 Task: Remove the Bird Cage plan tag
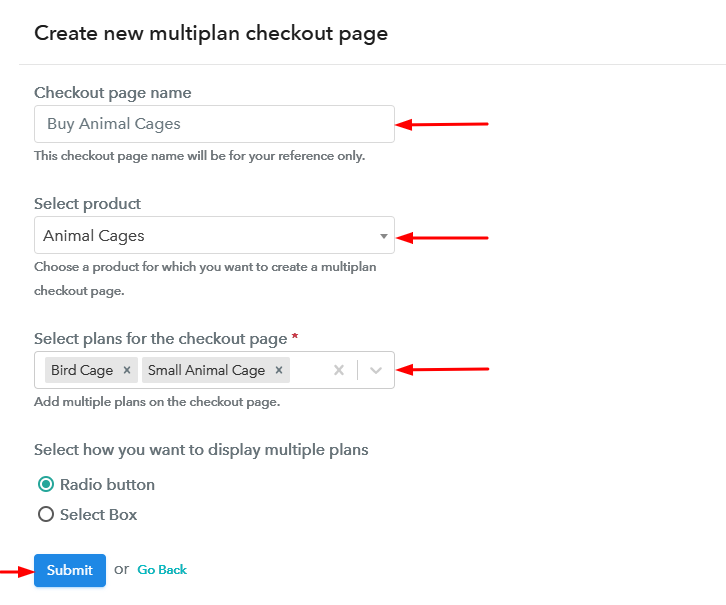click(127, 370)
